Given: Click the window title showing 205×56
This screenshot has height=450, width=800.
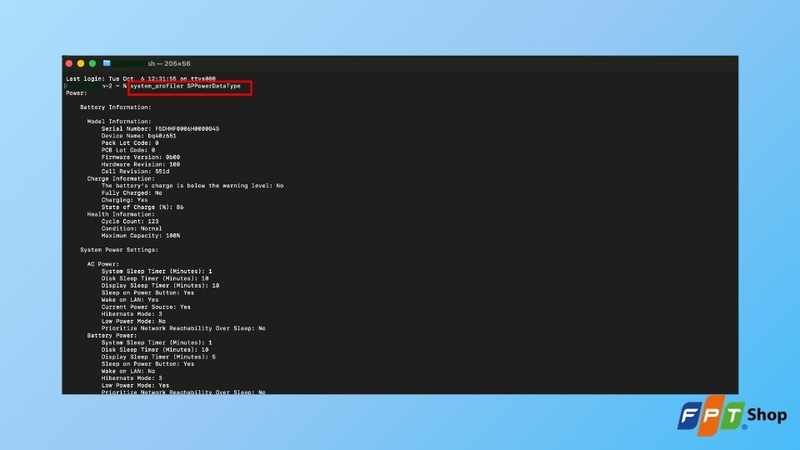Looking at the screenshot, I should coord(169,64).
